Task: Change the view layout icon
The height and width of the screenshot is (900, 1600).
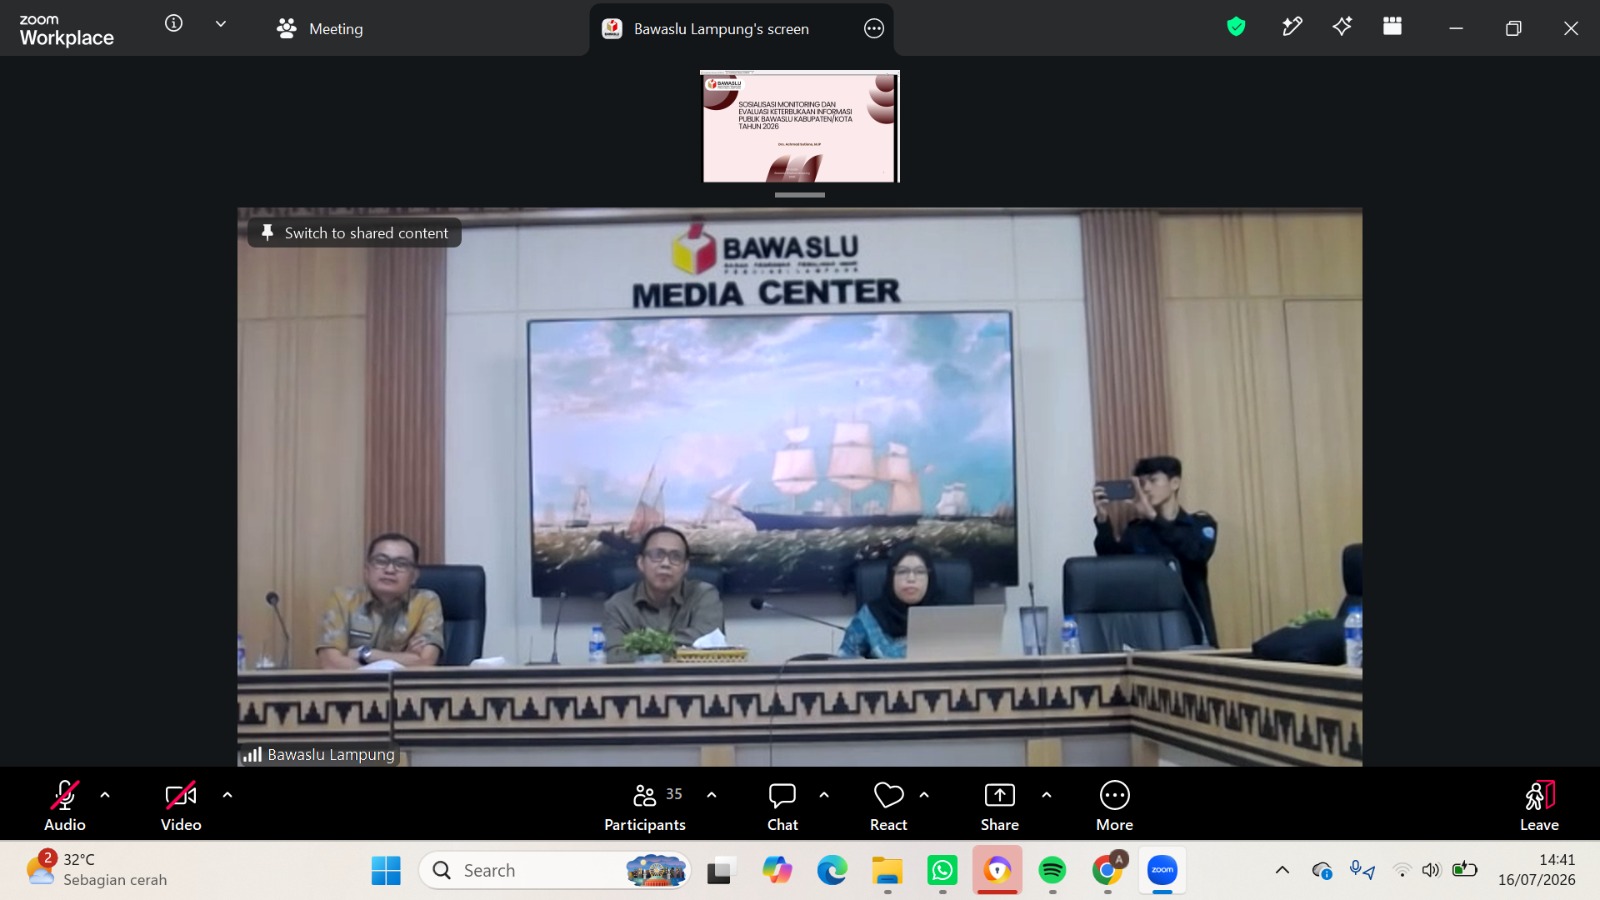Action: (x=1392, y=27)
